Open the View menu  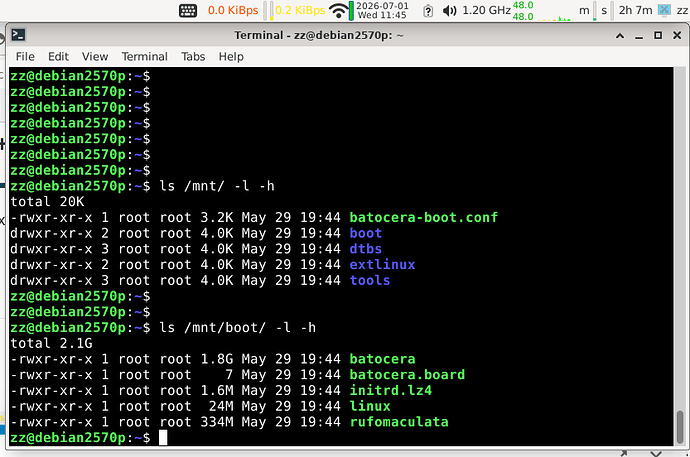pos(95,57)
